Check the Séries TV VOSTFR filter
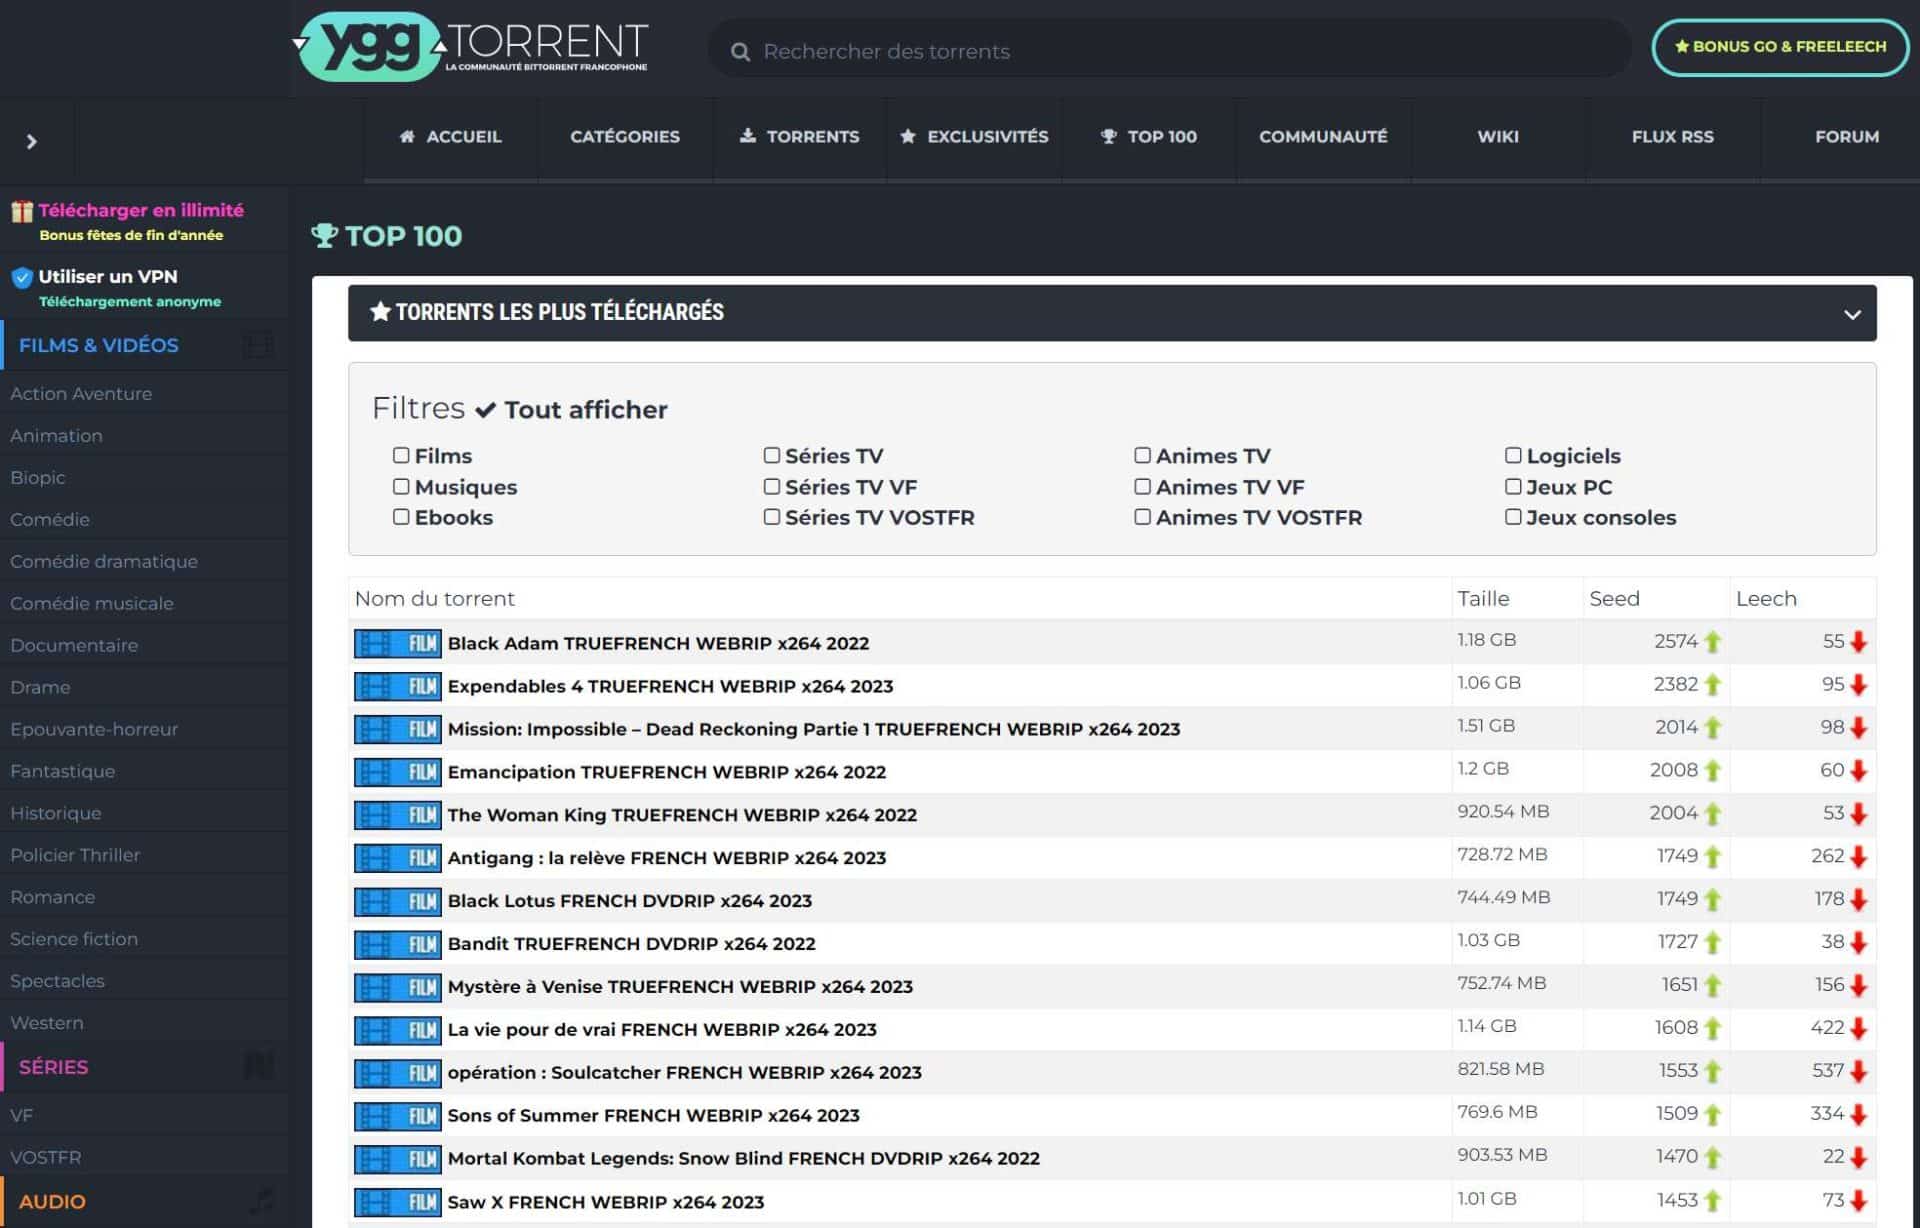 pos(772,516)
